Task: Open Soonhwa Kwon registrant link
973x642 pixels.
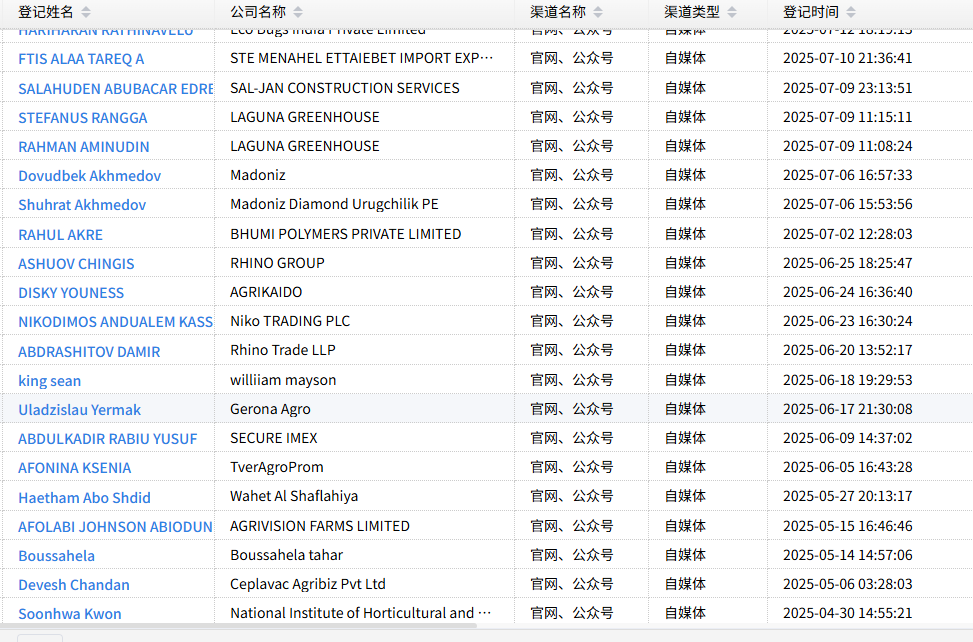Action: point(69,614)
